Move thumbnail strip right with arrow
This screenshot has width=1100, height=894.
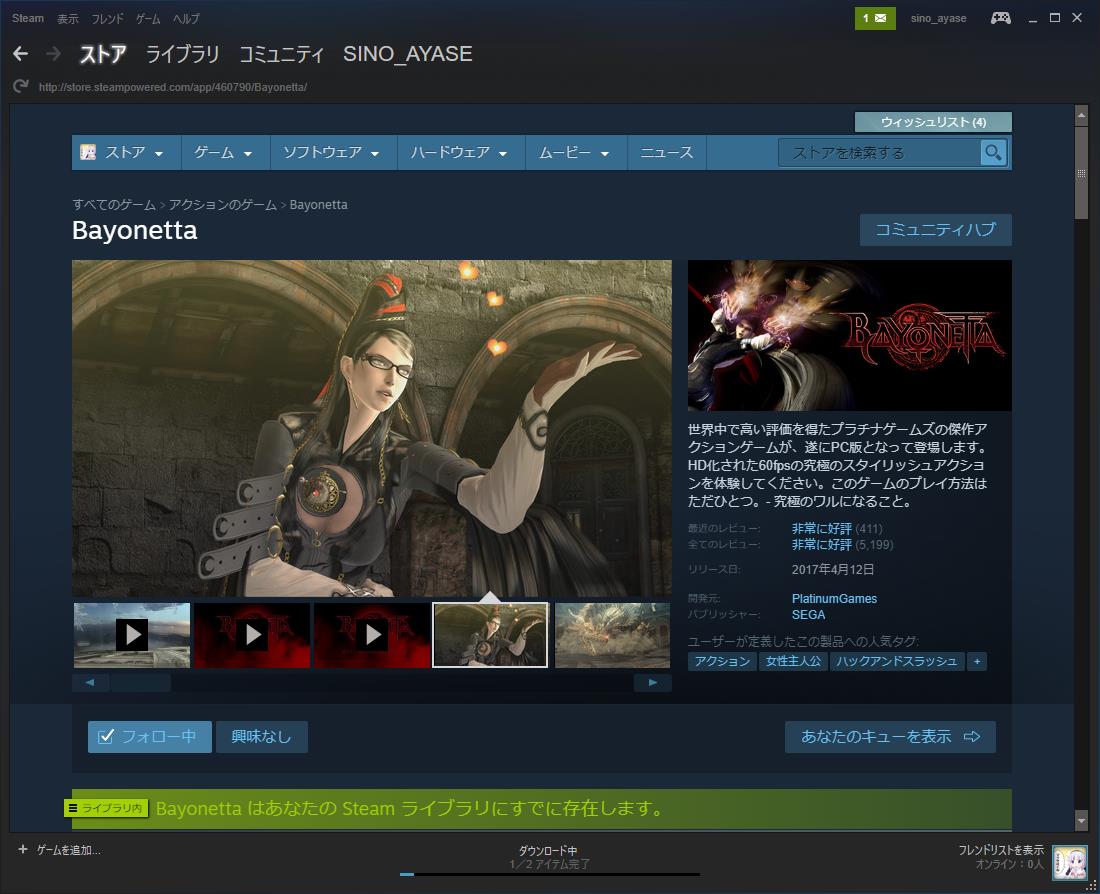tap(652, 683)
